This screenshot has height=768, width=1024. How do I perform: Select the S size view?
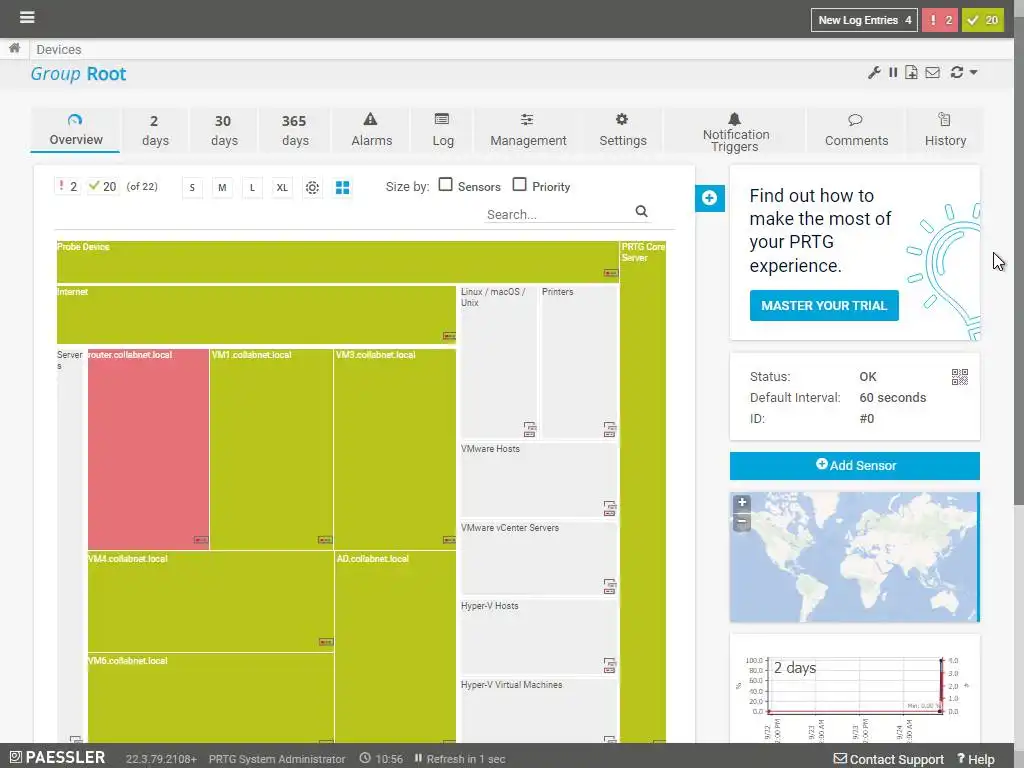coord(192,187)
